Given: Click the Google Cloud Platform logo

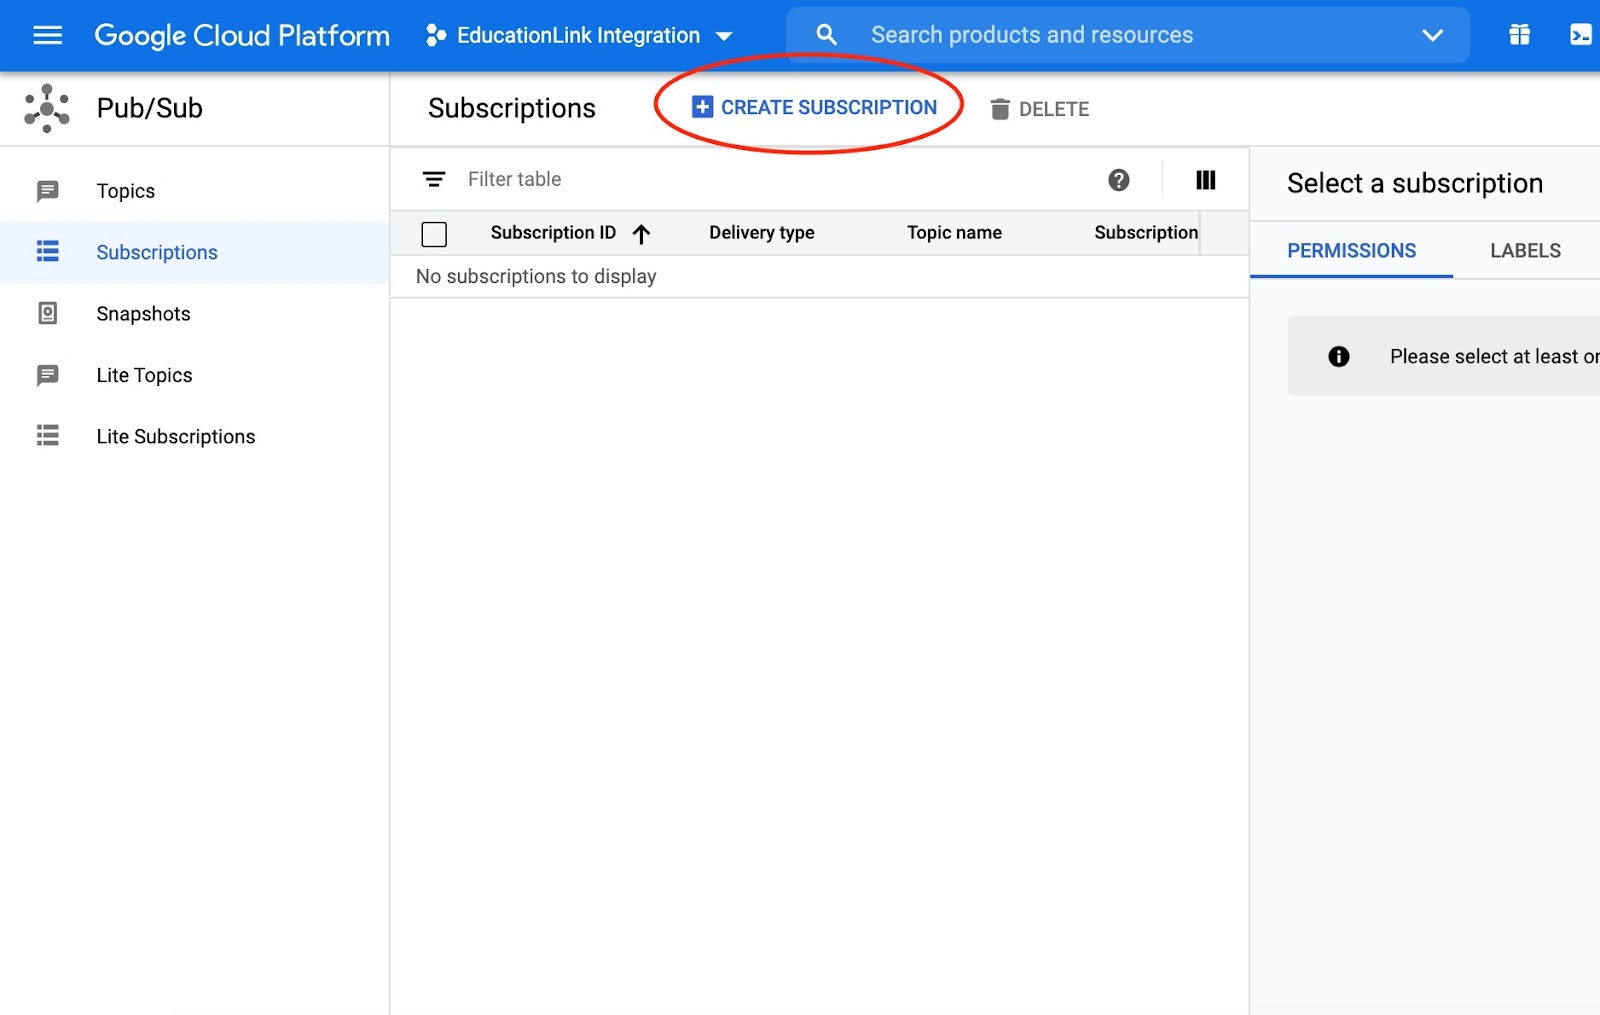Looking at the screenshot, I should coord(242,36).
